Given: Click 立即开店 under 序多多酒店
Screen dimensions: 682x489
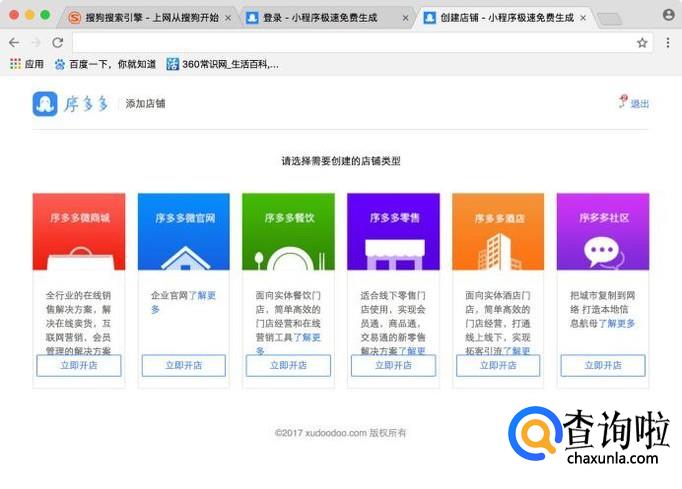Looking at the screenshot, I should click(x=498, y=365).
